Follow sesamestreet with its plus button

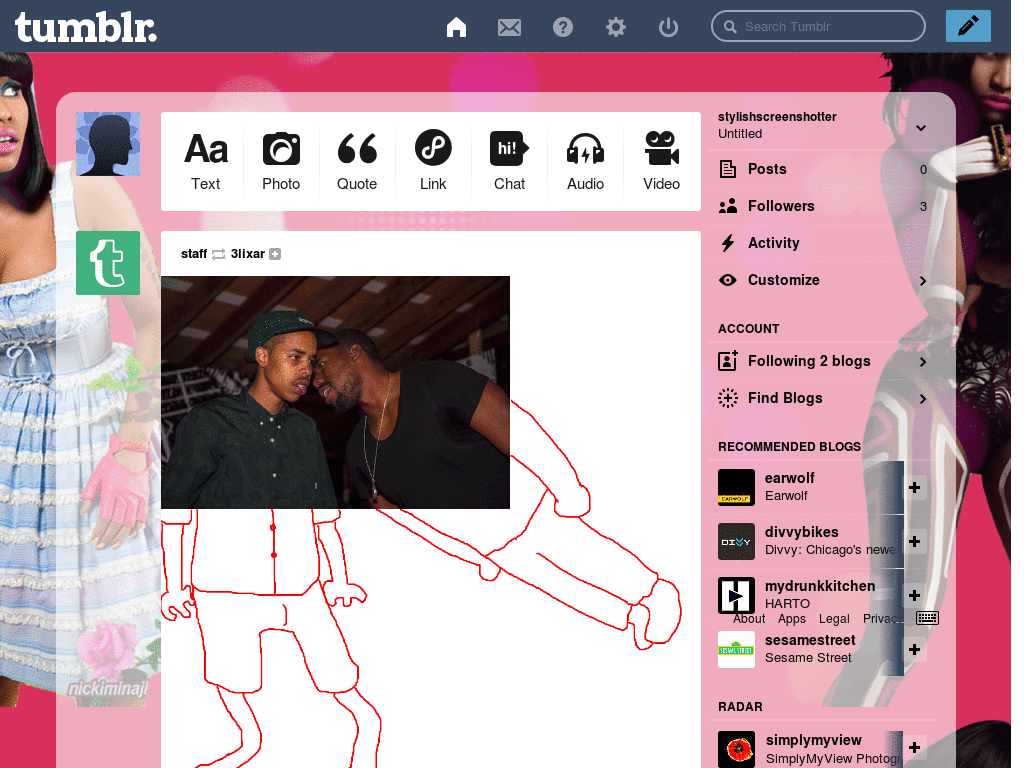914,650
